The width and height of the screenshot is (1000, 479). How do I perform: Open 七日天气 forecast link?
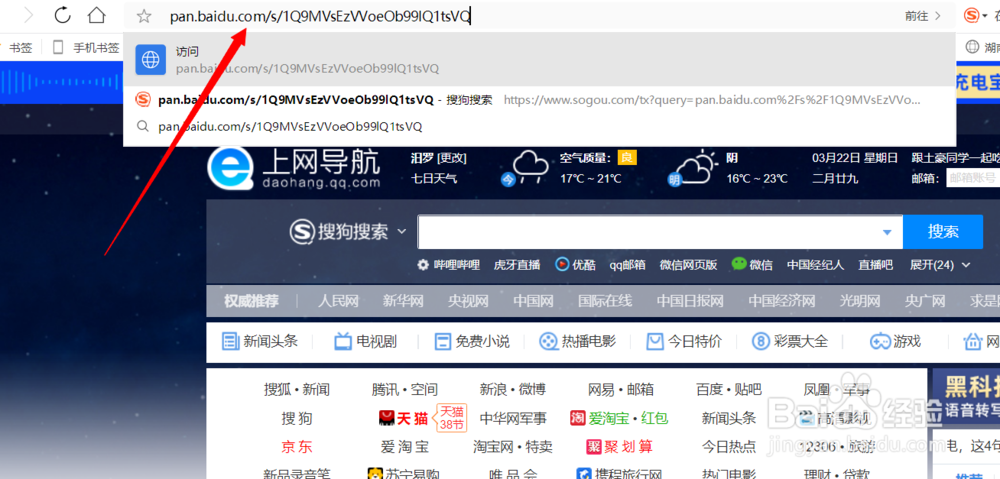(x=434, y=179)
